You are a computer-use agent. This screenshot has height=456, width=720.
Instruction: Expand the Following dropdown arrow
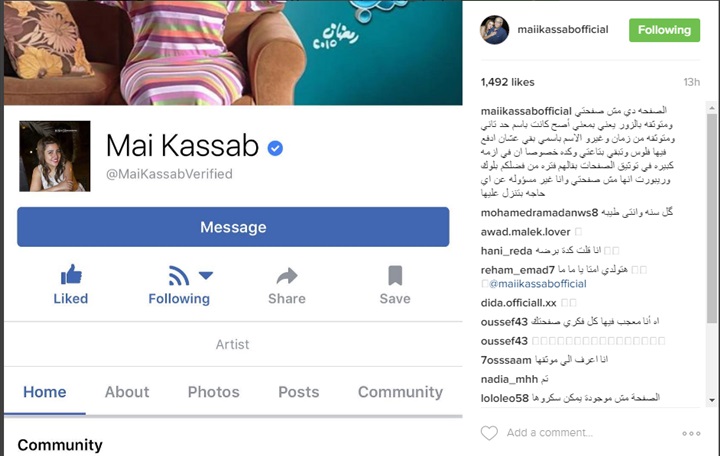206,275
